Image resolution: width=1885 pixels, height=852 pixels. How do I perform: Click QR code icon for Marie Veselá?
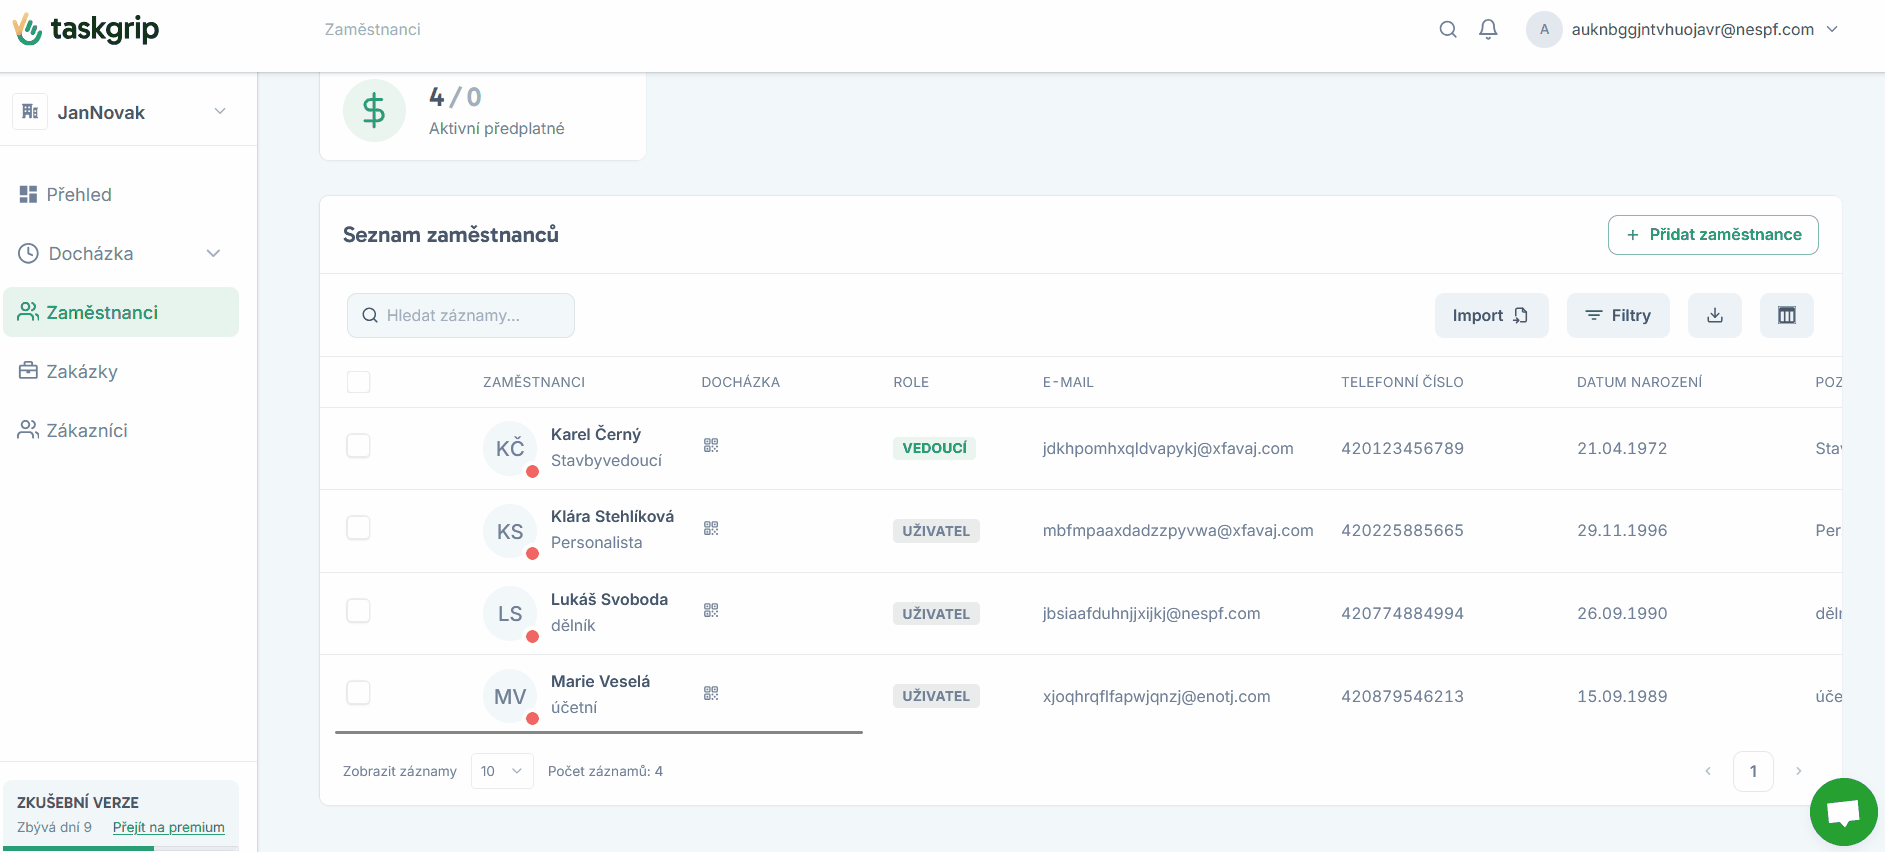[711, 693]
